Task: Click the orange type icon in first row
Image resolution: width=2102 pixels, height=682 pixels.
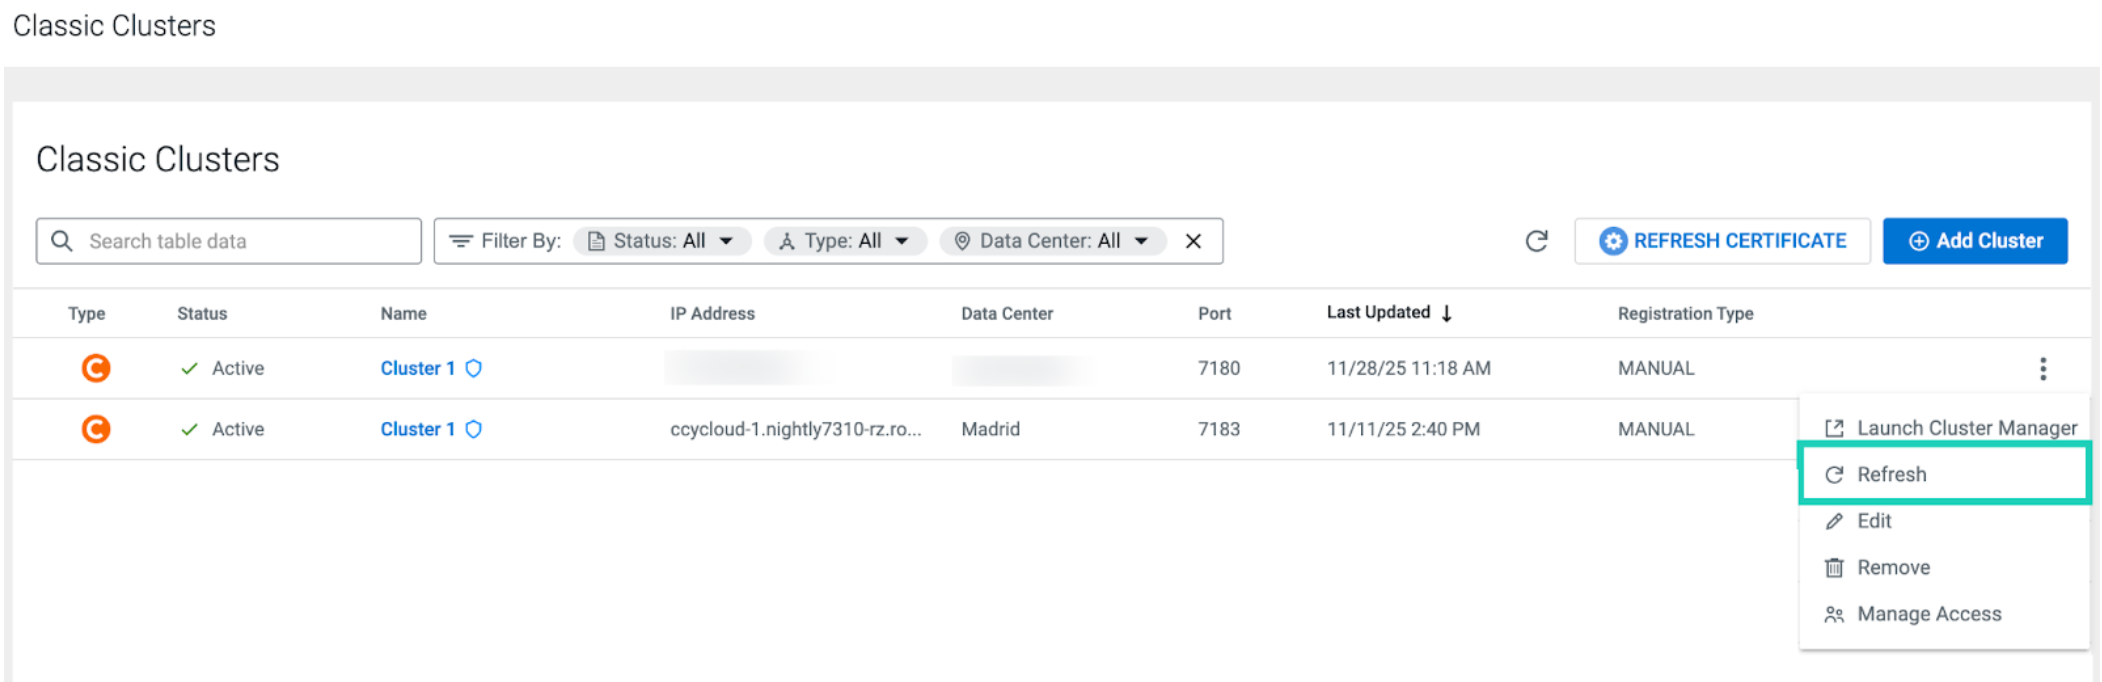Action: pos(96,368)
